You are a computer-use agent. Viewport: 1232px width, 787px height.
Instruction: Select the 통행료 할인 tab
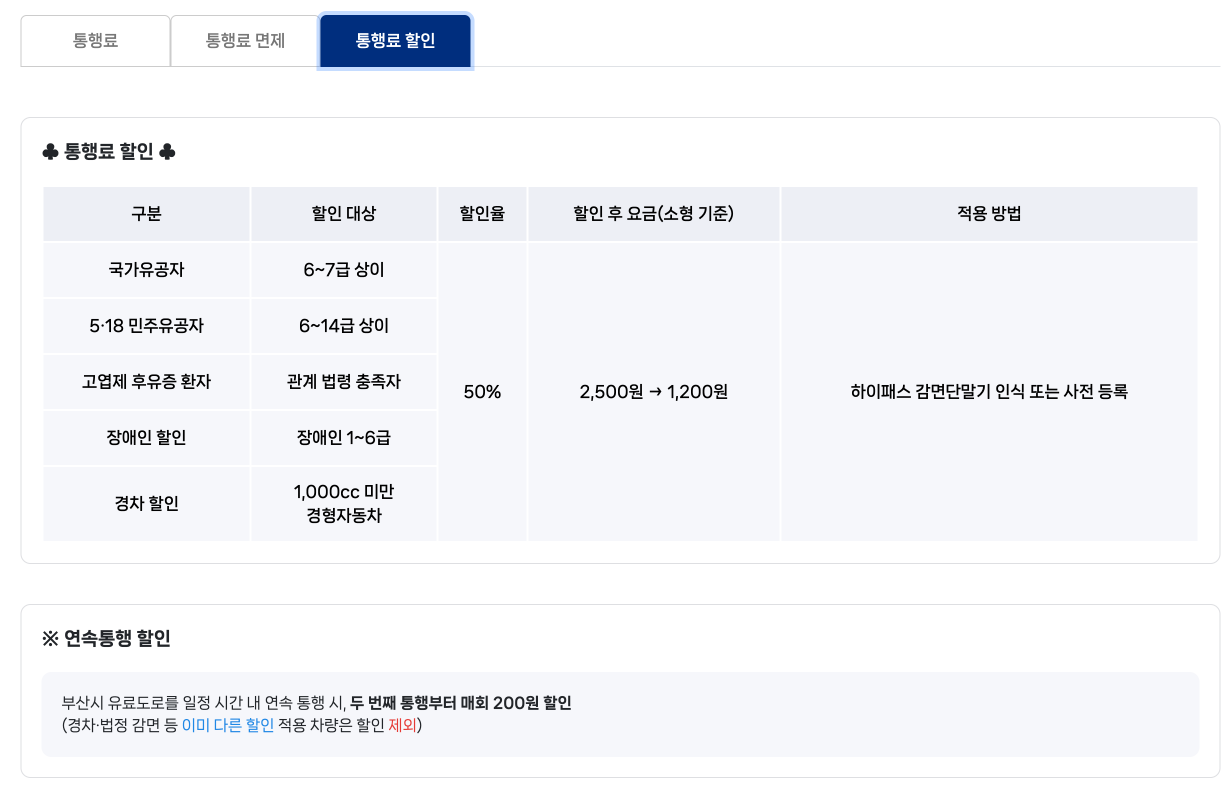point(395,41)
